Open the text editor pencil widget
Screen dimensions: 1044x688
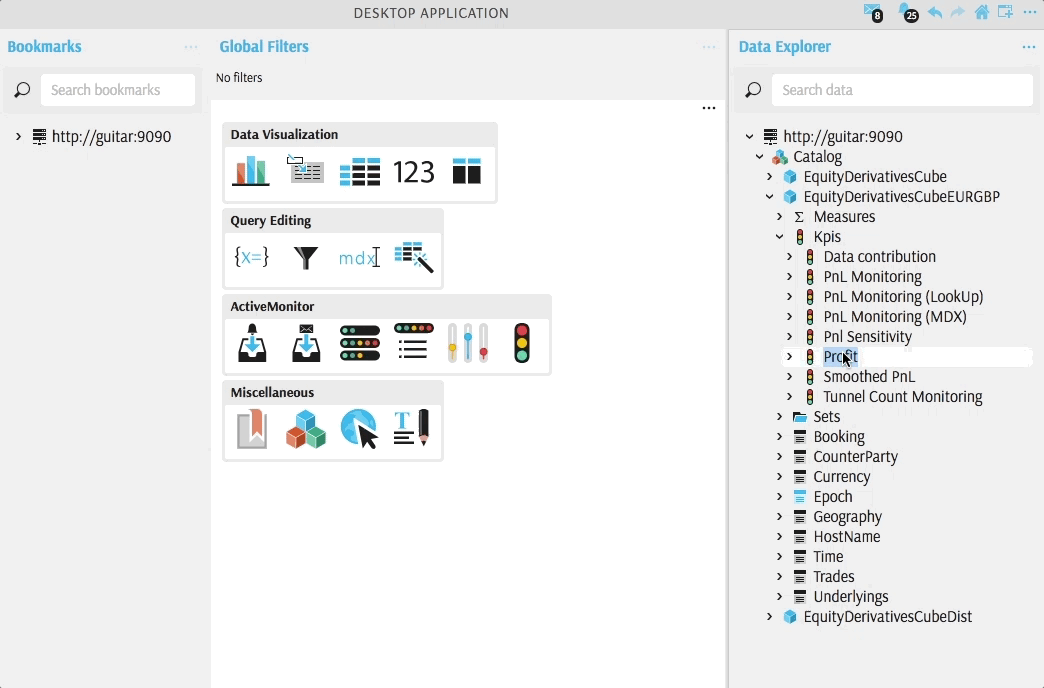(412, 428)
